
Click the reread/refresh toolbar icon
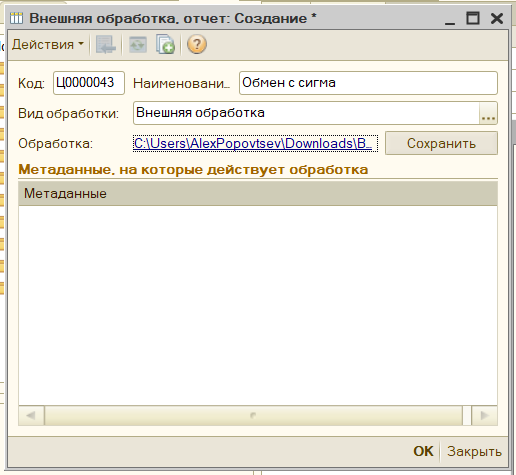pyautogui.click(x=138, y=44)
